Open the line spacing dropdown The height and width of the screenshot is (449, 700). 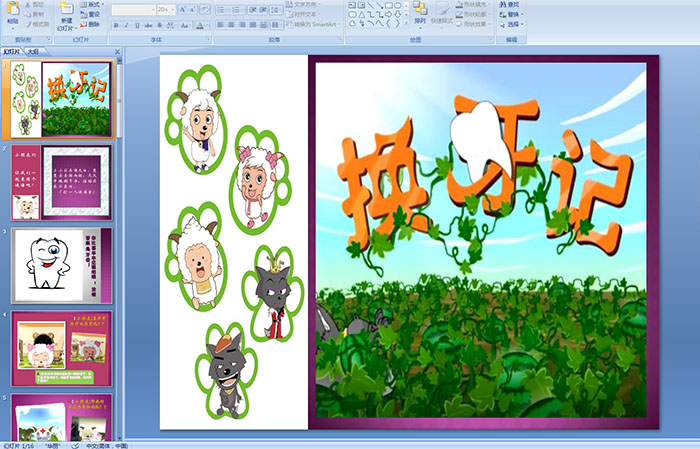point(277,10)
